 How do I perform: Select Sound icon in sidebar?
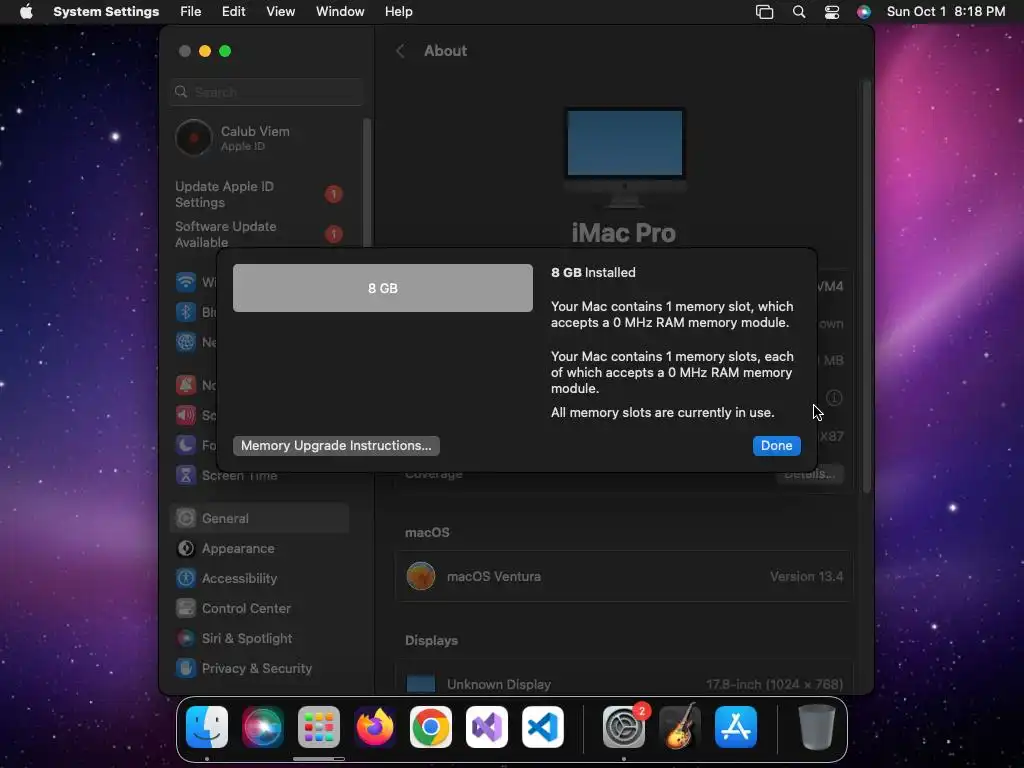coord(185,415)
